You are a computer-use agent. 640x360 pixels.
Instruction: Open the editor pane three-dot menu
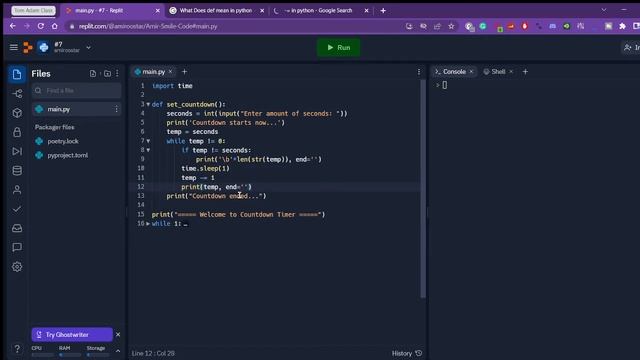coord(419,72)
